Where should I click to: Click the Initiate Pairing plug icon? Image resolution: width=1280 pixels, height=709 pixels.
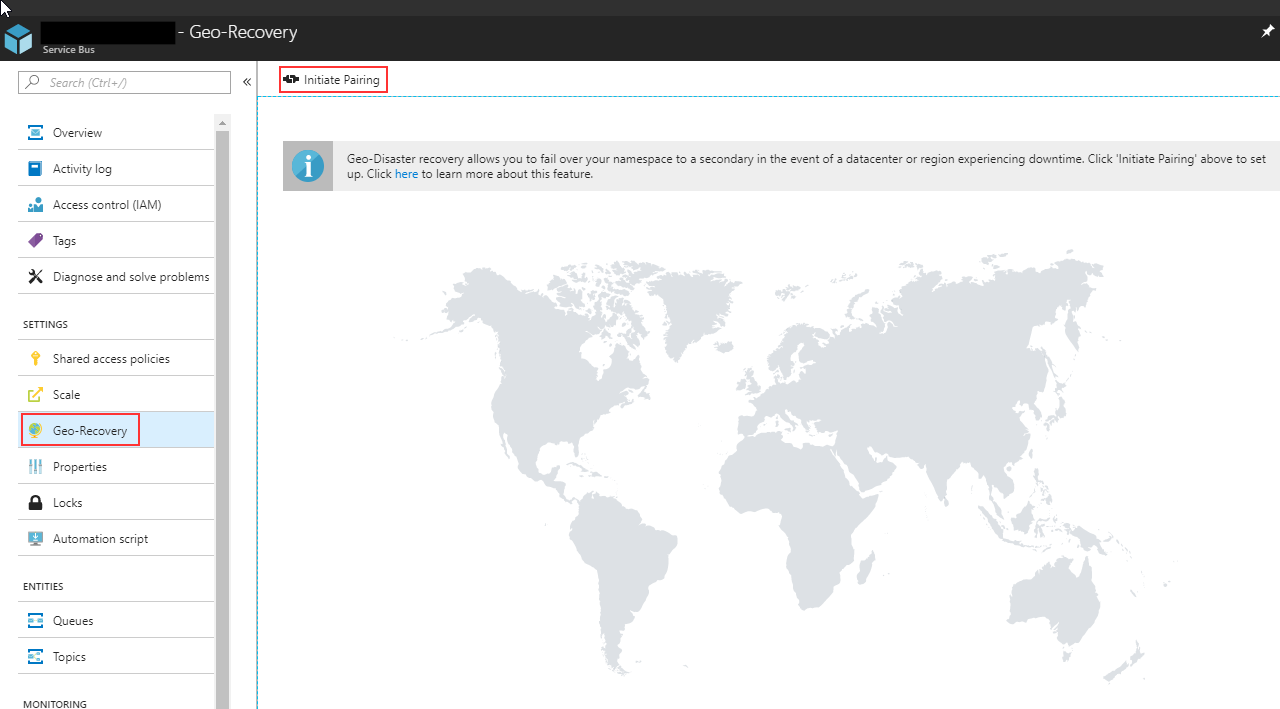click(x=291, y=79)
